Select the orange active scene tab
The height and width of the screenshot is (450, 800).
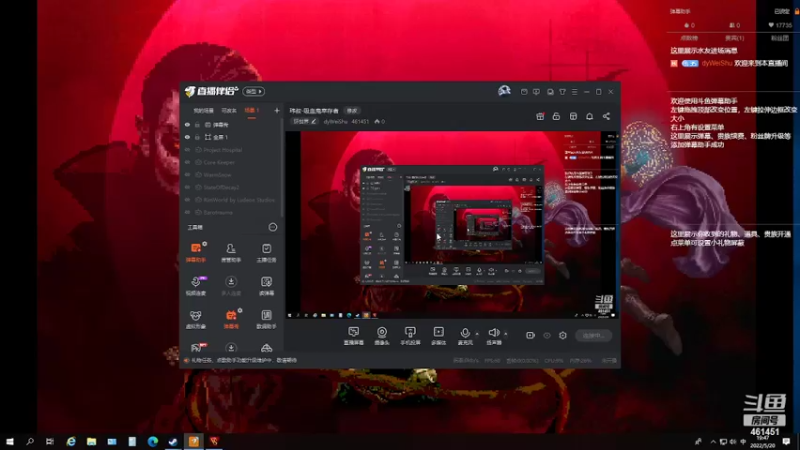pos(252,111)
